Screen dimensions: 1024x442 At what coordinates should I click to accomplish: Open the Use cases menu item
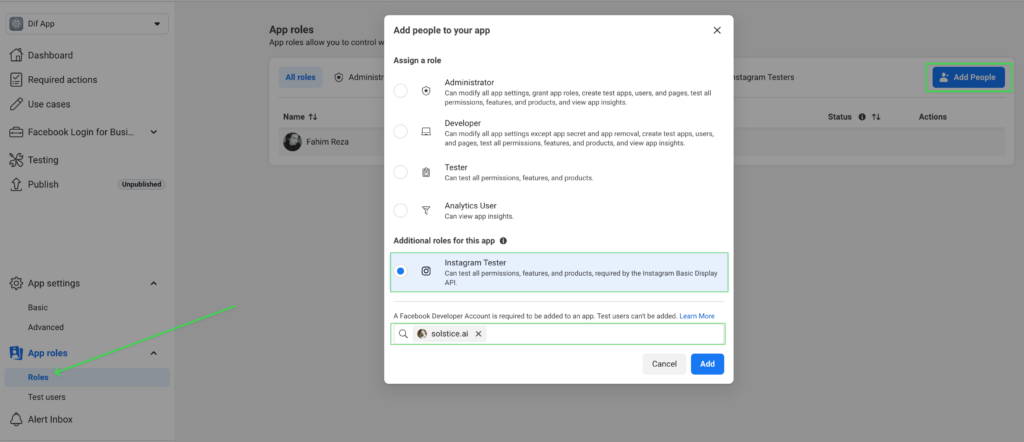[49, 104]
